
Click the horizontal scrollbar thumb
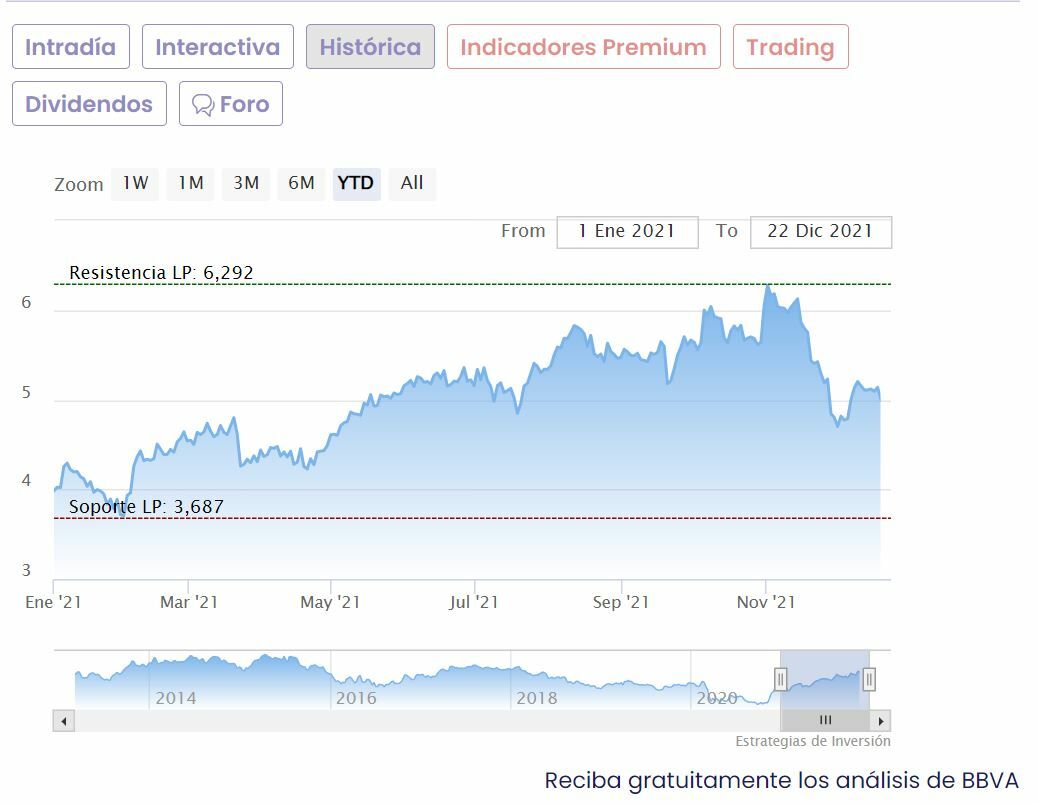pyautogui.click(x=825, y=721)
